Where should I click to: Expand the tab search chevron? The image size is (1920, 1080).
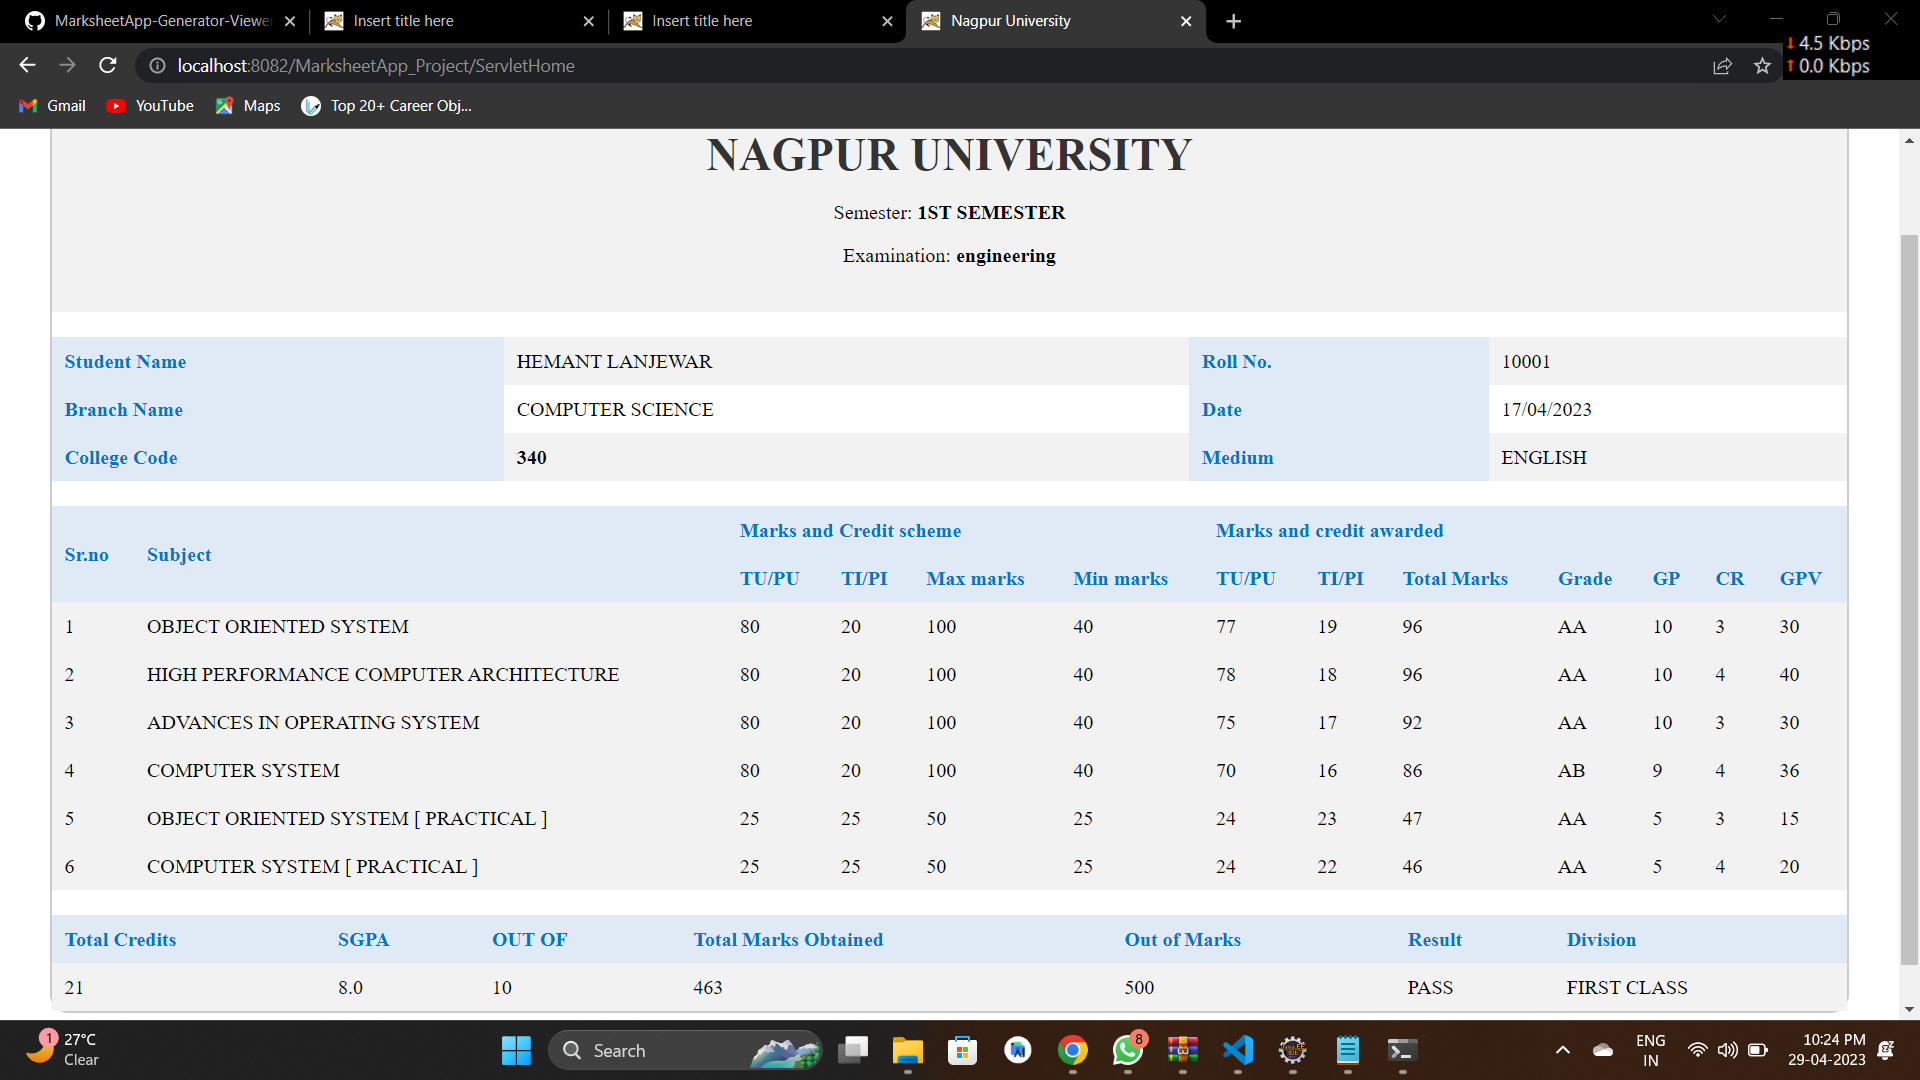1719,19
